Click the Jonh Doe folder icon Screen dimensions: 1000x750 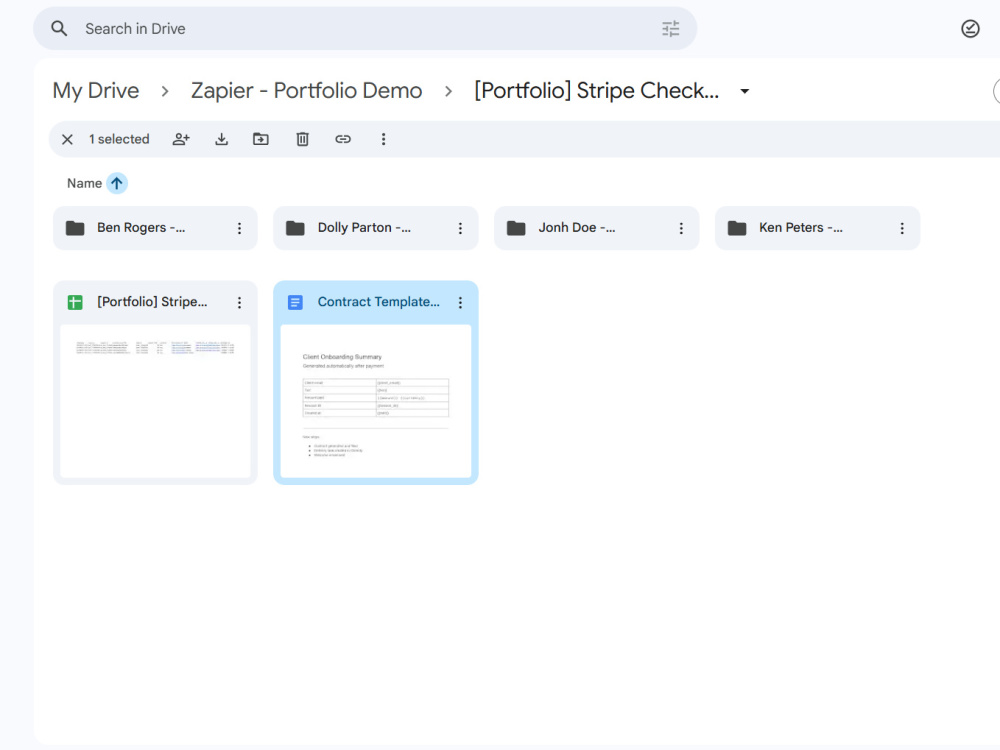(516, 228)
